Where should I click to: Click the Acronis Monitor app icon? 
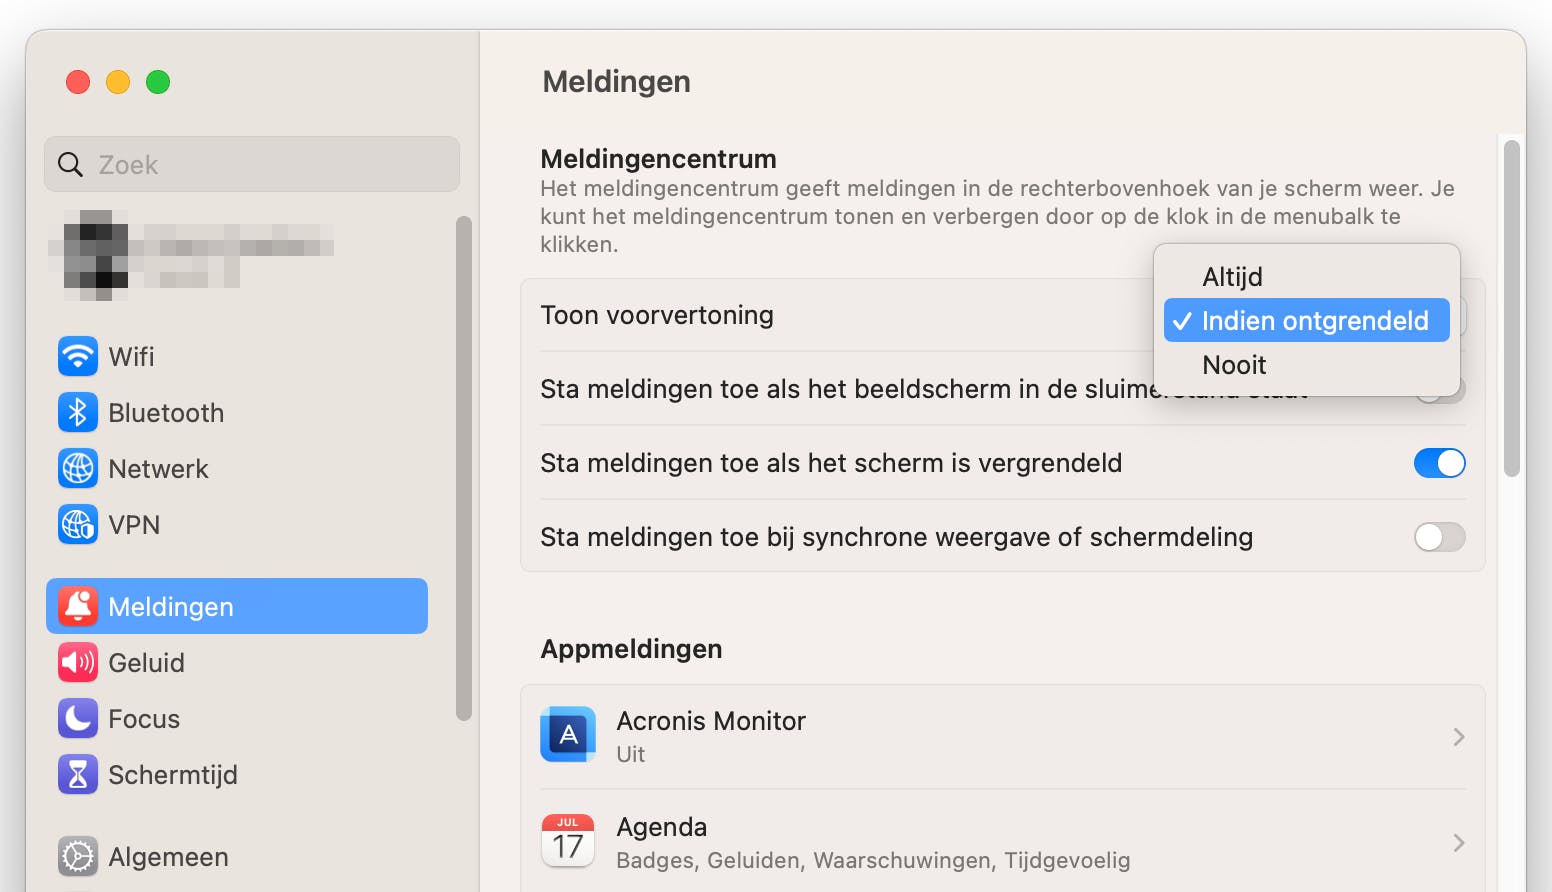568,735
